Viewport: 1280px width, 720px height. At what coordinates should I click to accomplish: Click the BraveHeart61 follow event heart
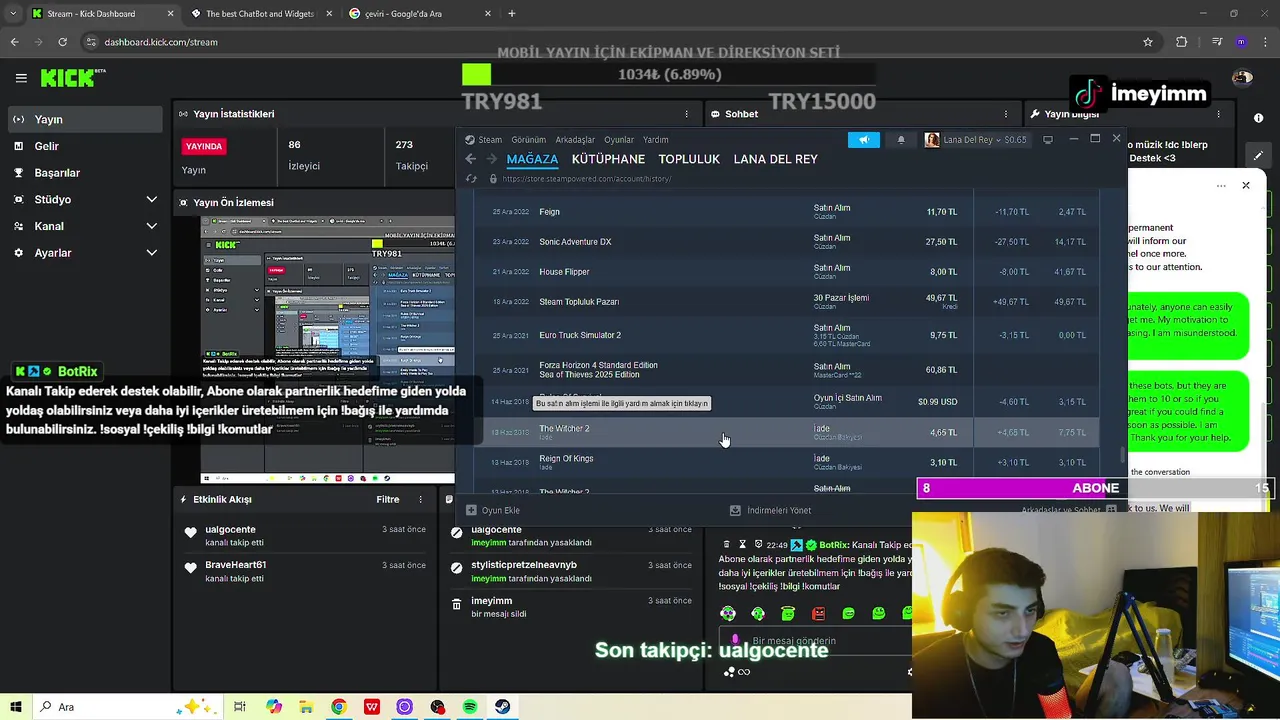(x=191, y=568)
